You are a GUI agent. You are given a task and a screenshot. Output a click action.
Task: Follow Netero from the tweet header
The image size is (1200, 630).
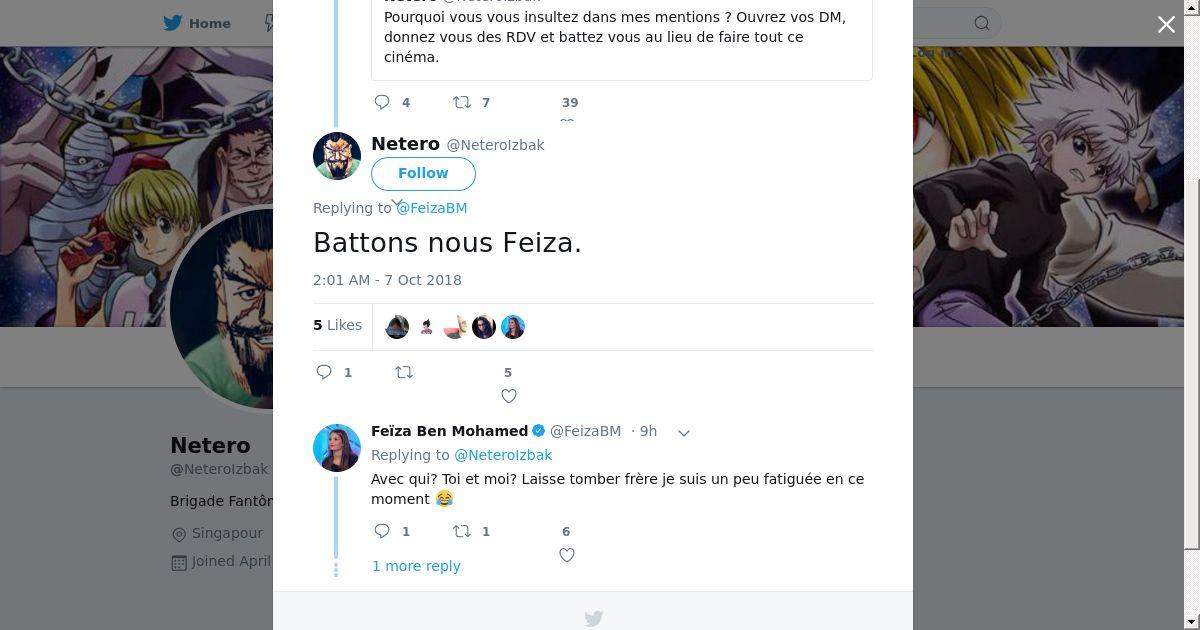pyautogui.click(x=423, y=174)
